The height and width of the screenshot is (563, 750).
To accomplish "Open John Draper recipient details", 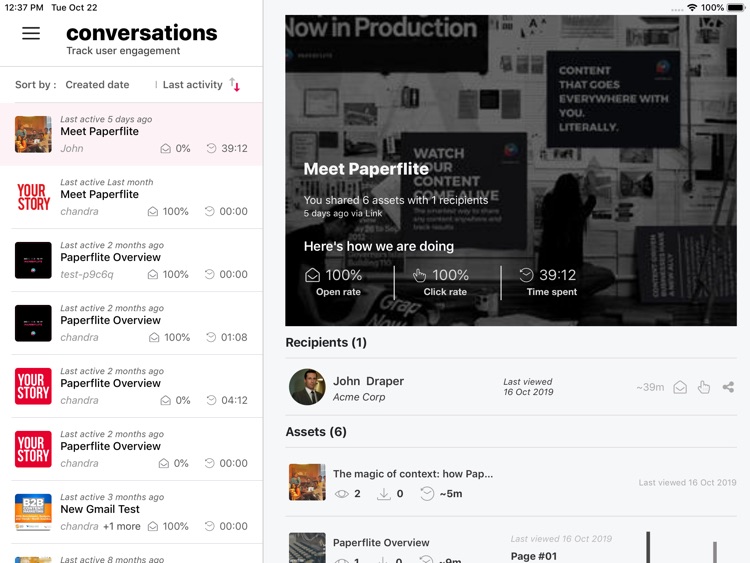I will [511, 386].
